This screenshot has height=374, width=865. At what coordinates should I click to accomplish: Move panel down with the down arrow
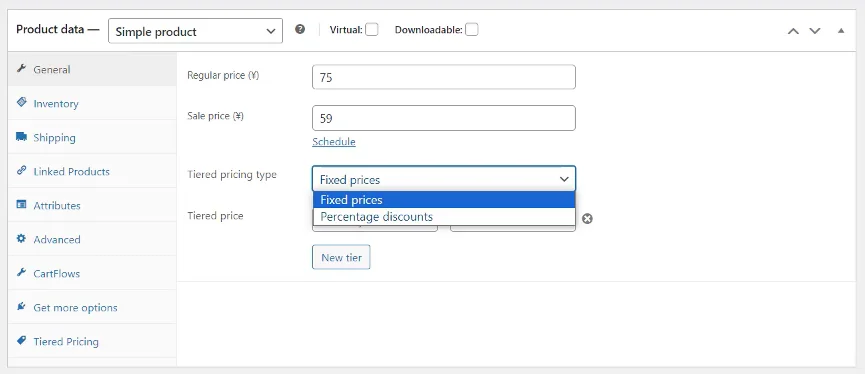click(815, 31)
